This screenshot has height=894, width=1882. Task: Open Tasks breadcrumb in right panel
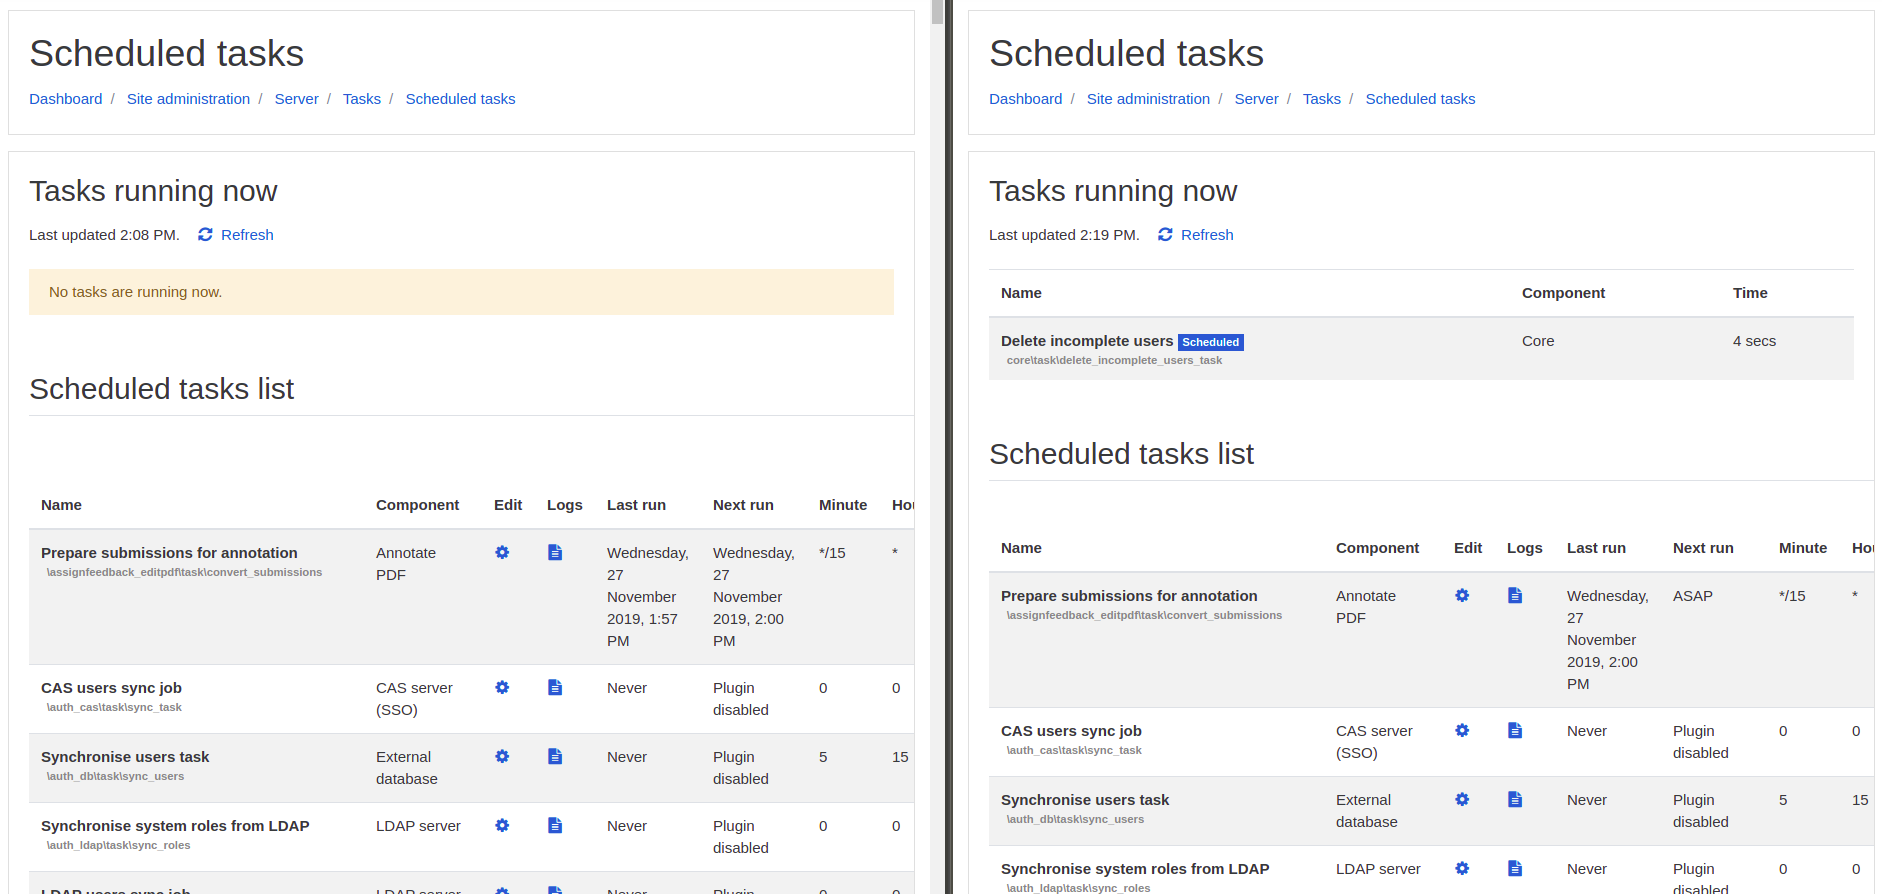[x=1322, y=99]
